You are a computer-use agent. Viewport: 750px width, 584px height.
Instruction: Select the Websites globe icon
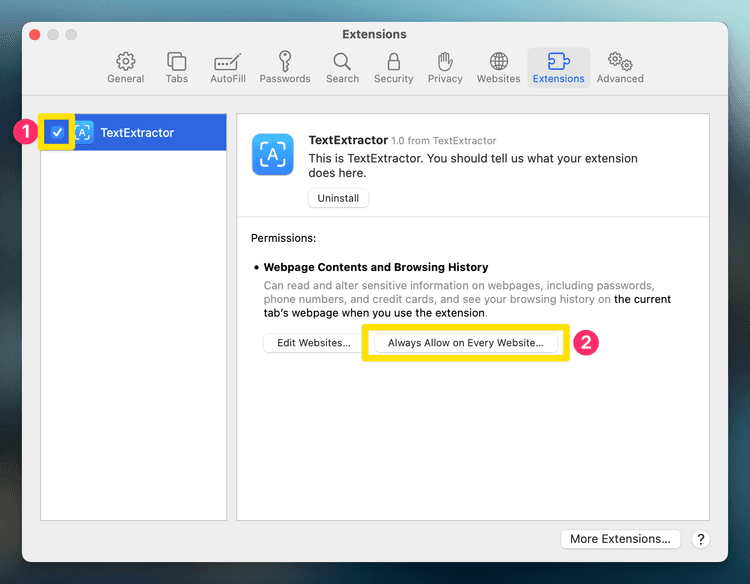498,62
